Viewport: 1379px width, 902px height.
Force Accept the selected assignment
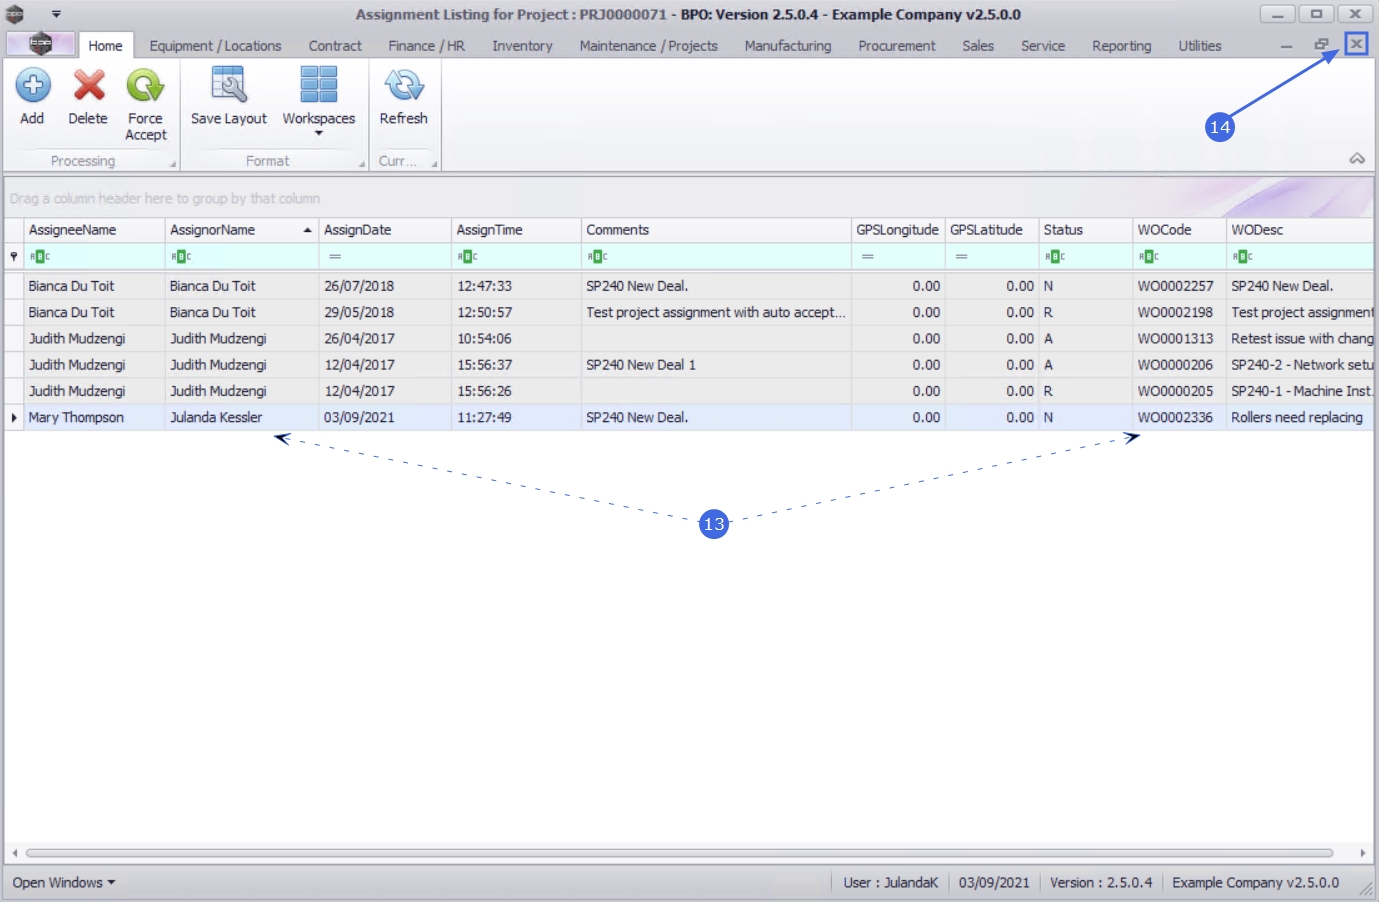146,105
